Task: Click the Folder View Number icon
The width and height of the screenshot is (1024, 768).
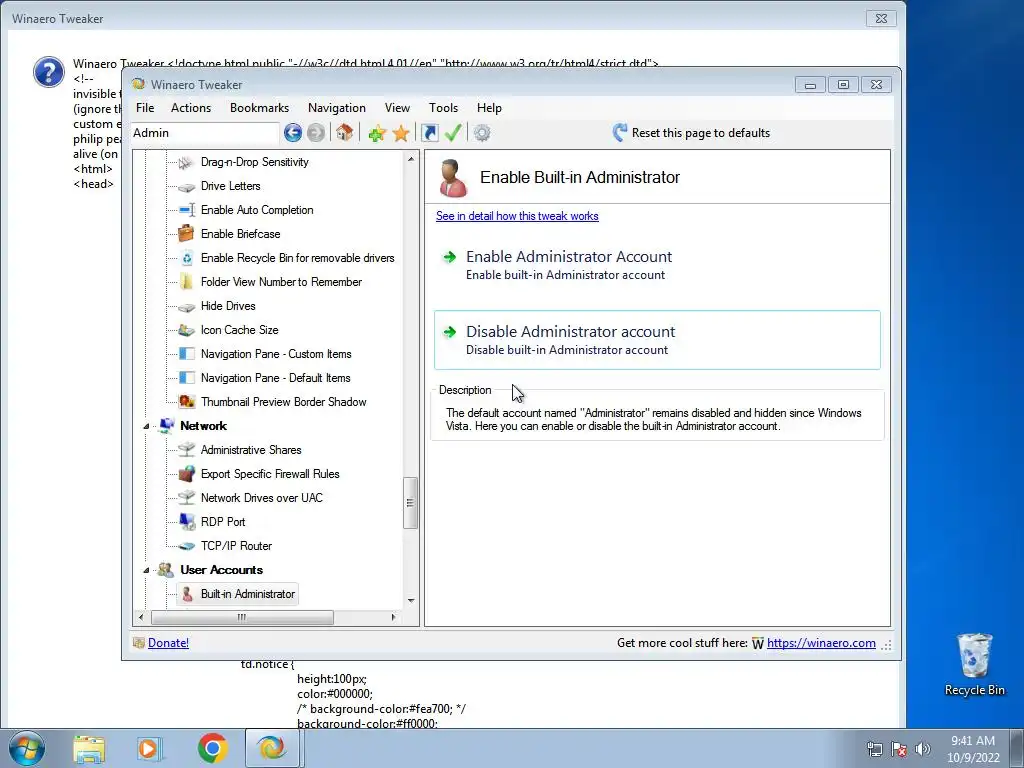Action: 186,281
